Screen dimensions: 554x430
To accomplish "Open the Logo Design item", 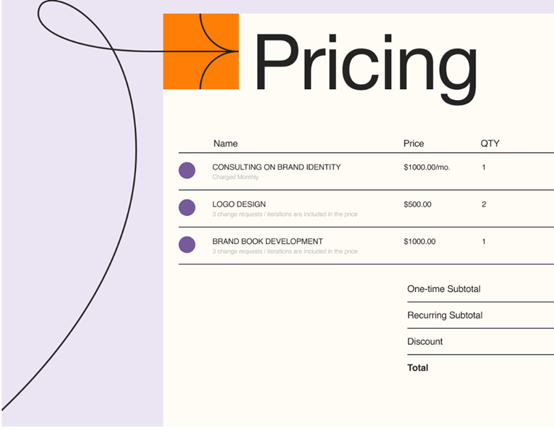I will pyautogui.click(x=239, y=204).
